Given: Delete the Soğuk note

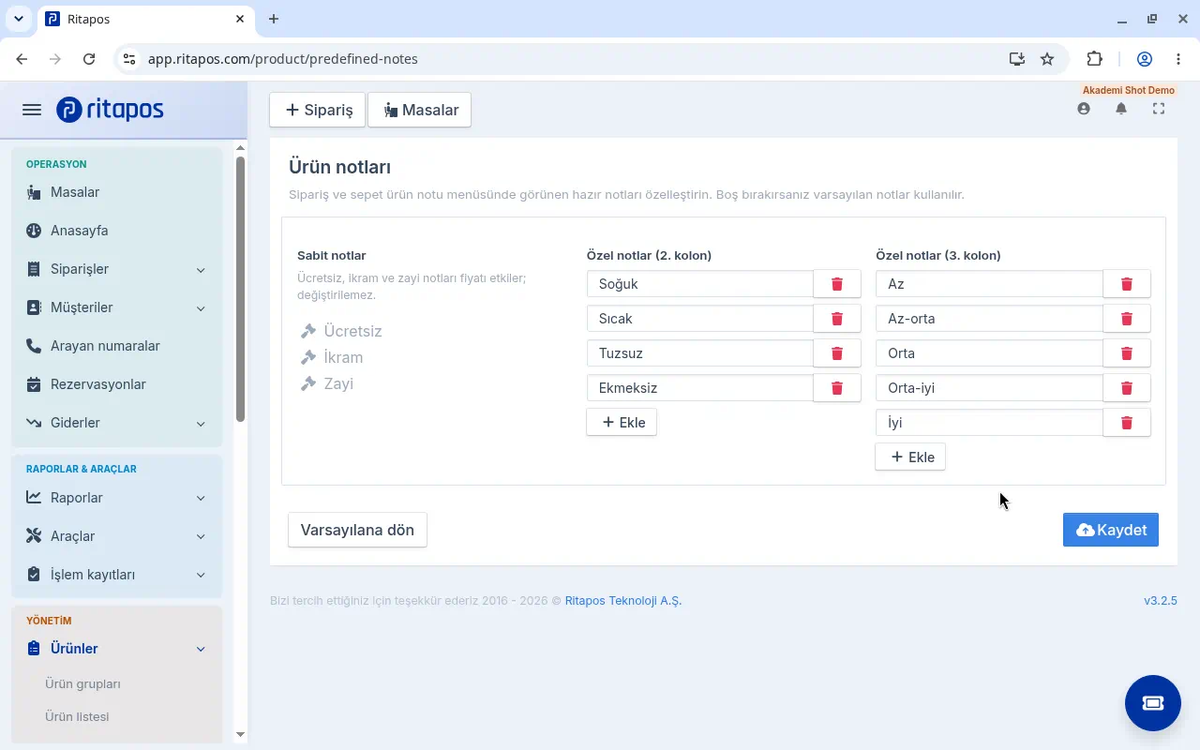Looking at the screenshot, I should point(837,284).
